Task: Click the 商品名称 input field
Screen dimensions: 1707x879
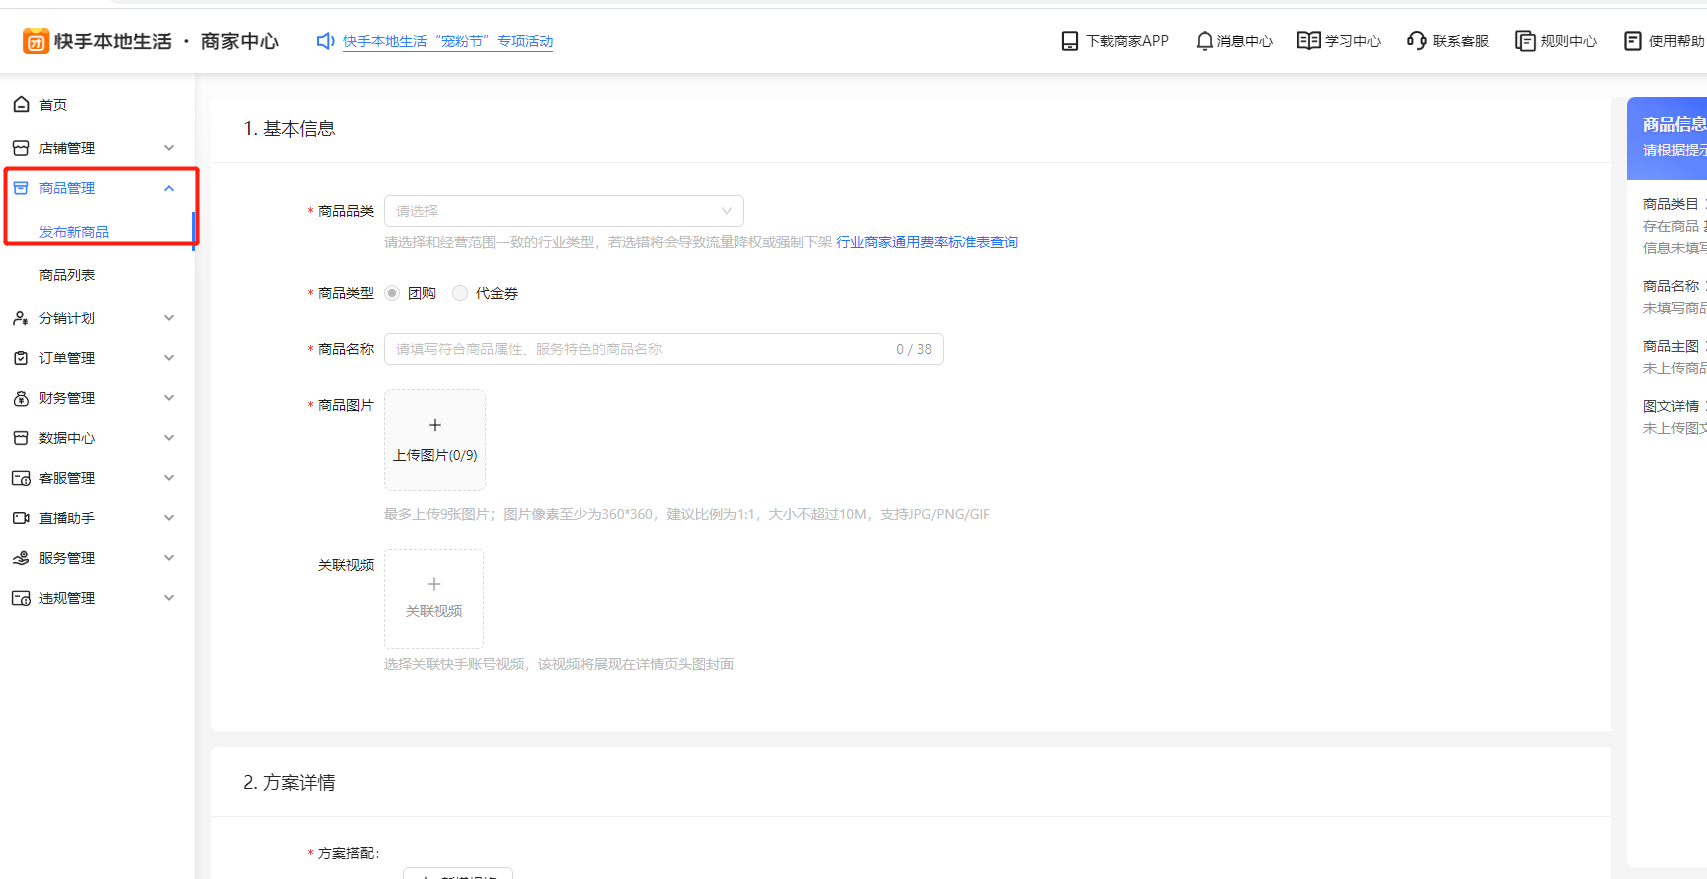Action: (640, 349)
